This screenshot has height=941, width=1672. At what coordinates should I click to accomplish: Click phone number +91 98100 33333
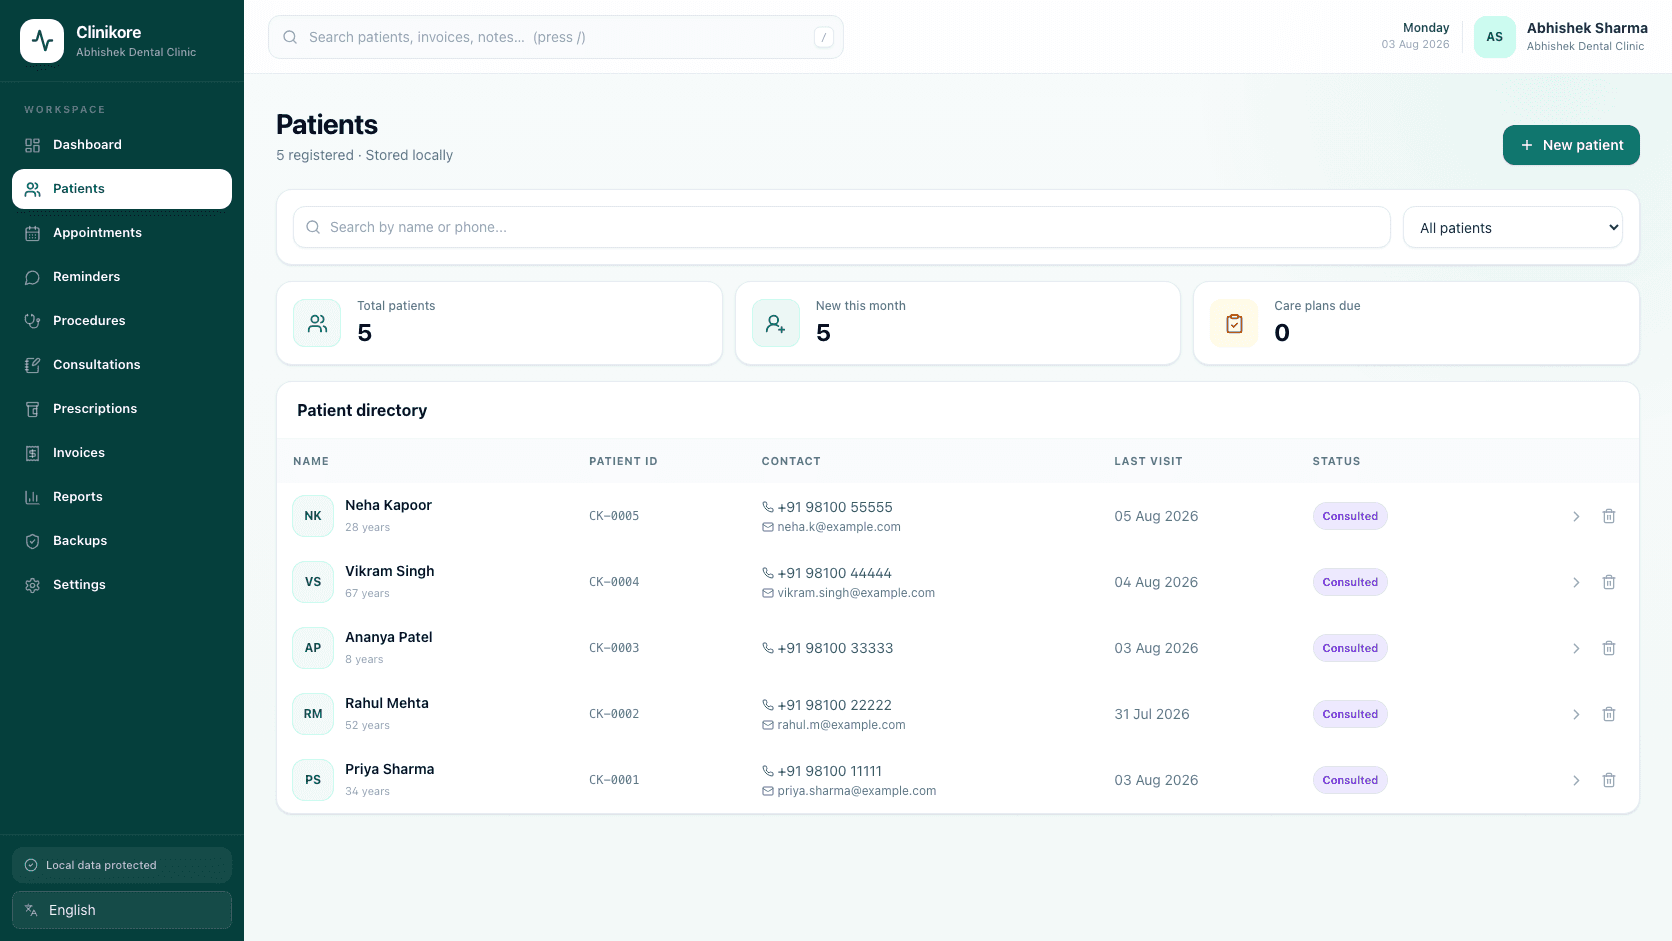(835, 648)
